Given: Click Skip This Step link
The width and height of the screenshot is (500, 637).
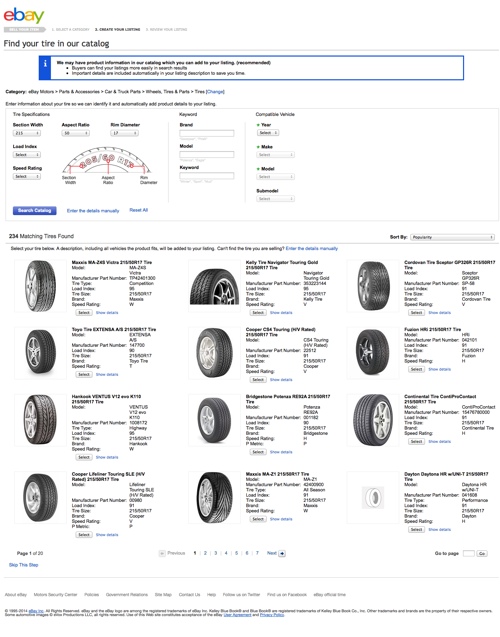Looking at the screenshot, I should pyautogui.click(x=24, y=565).
